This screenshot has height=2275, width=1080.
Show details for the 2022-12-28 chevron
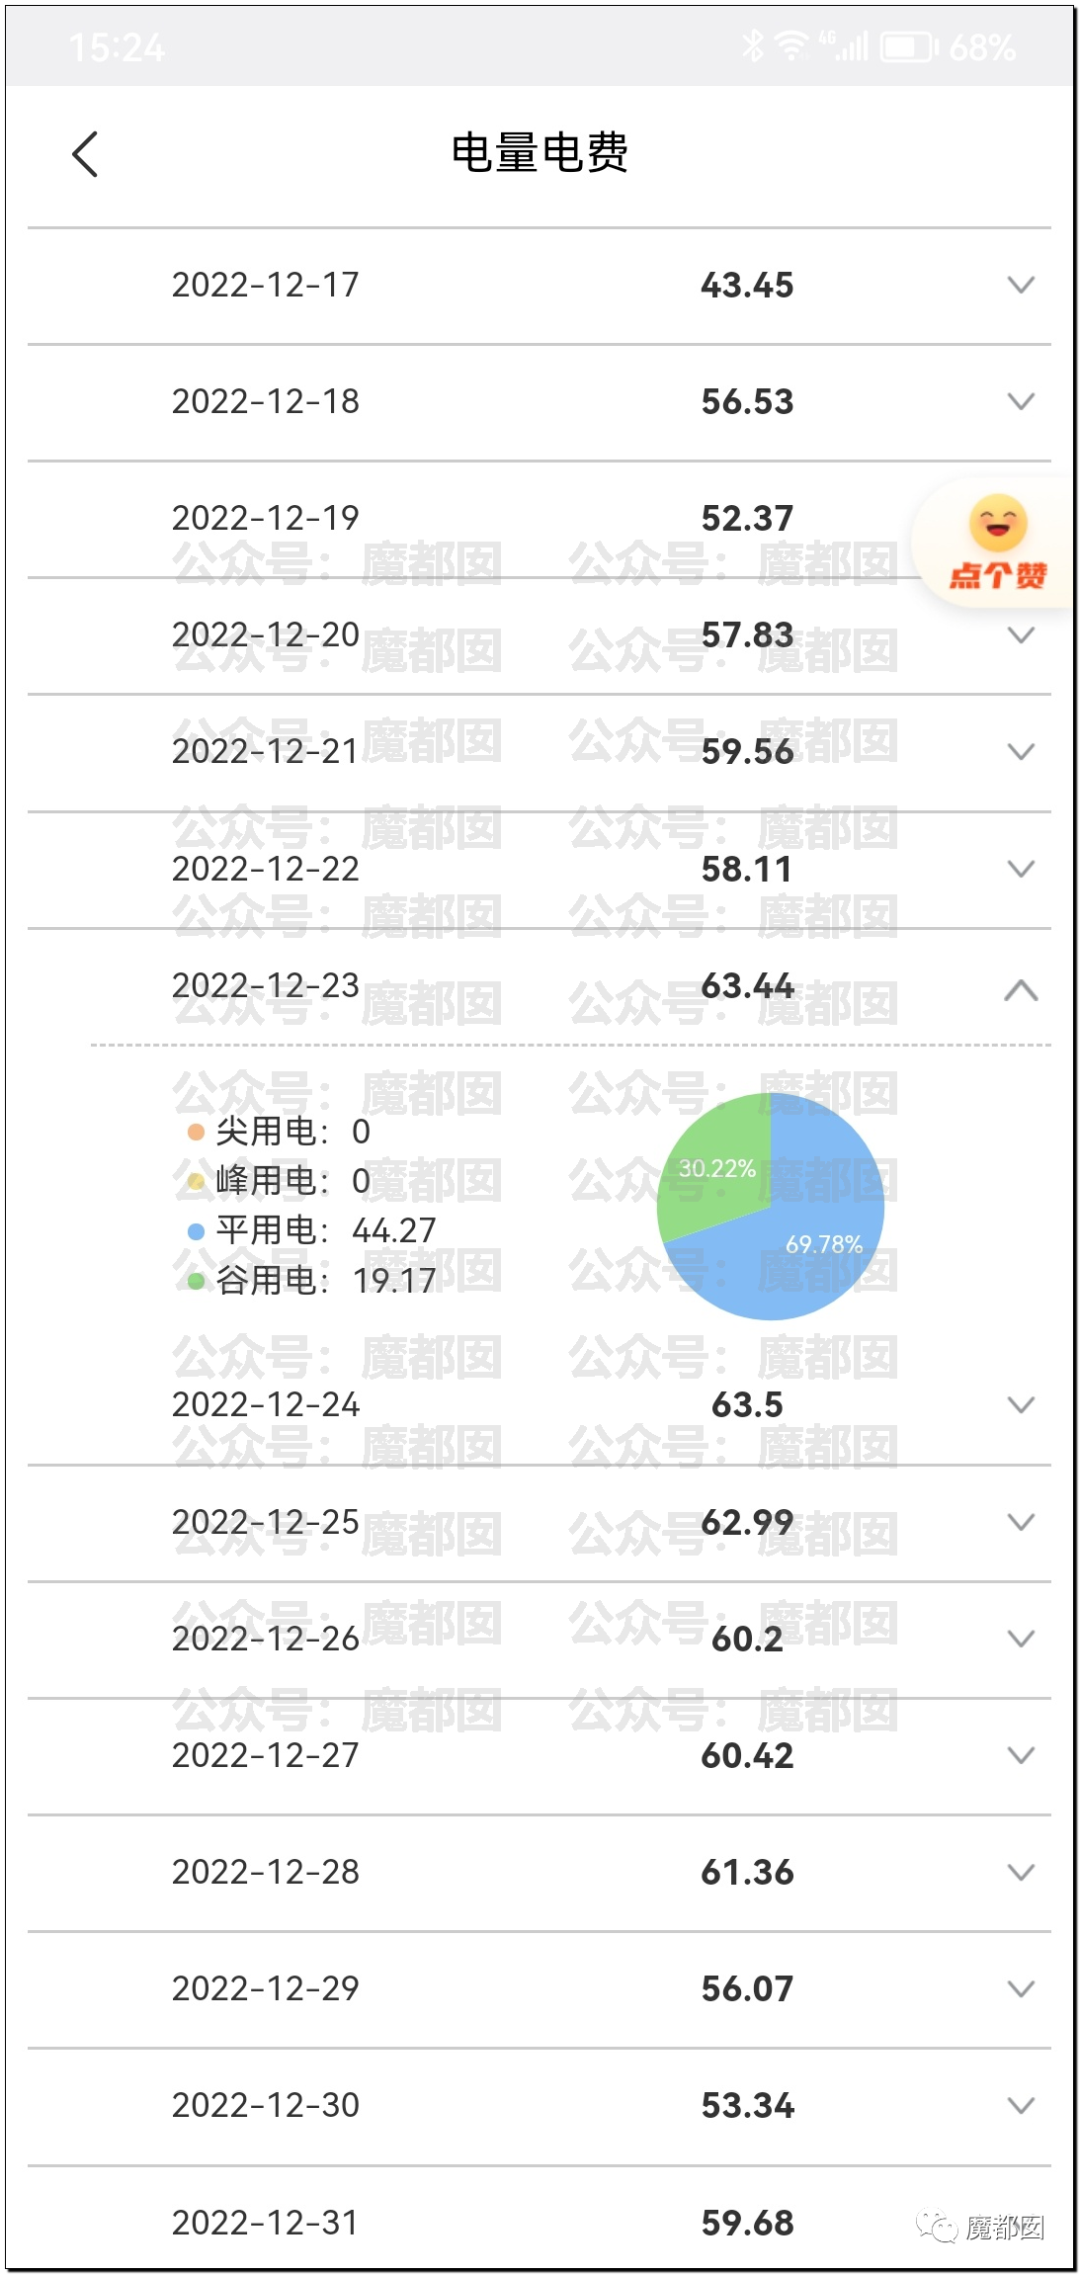click(x=1020, y=1872)
